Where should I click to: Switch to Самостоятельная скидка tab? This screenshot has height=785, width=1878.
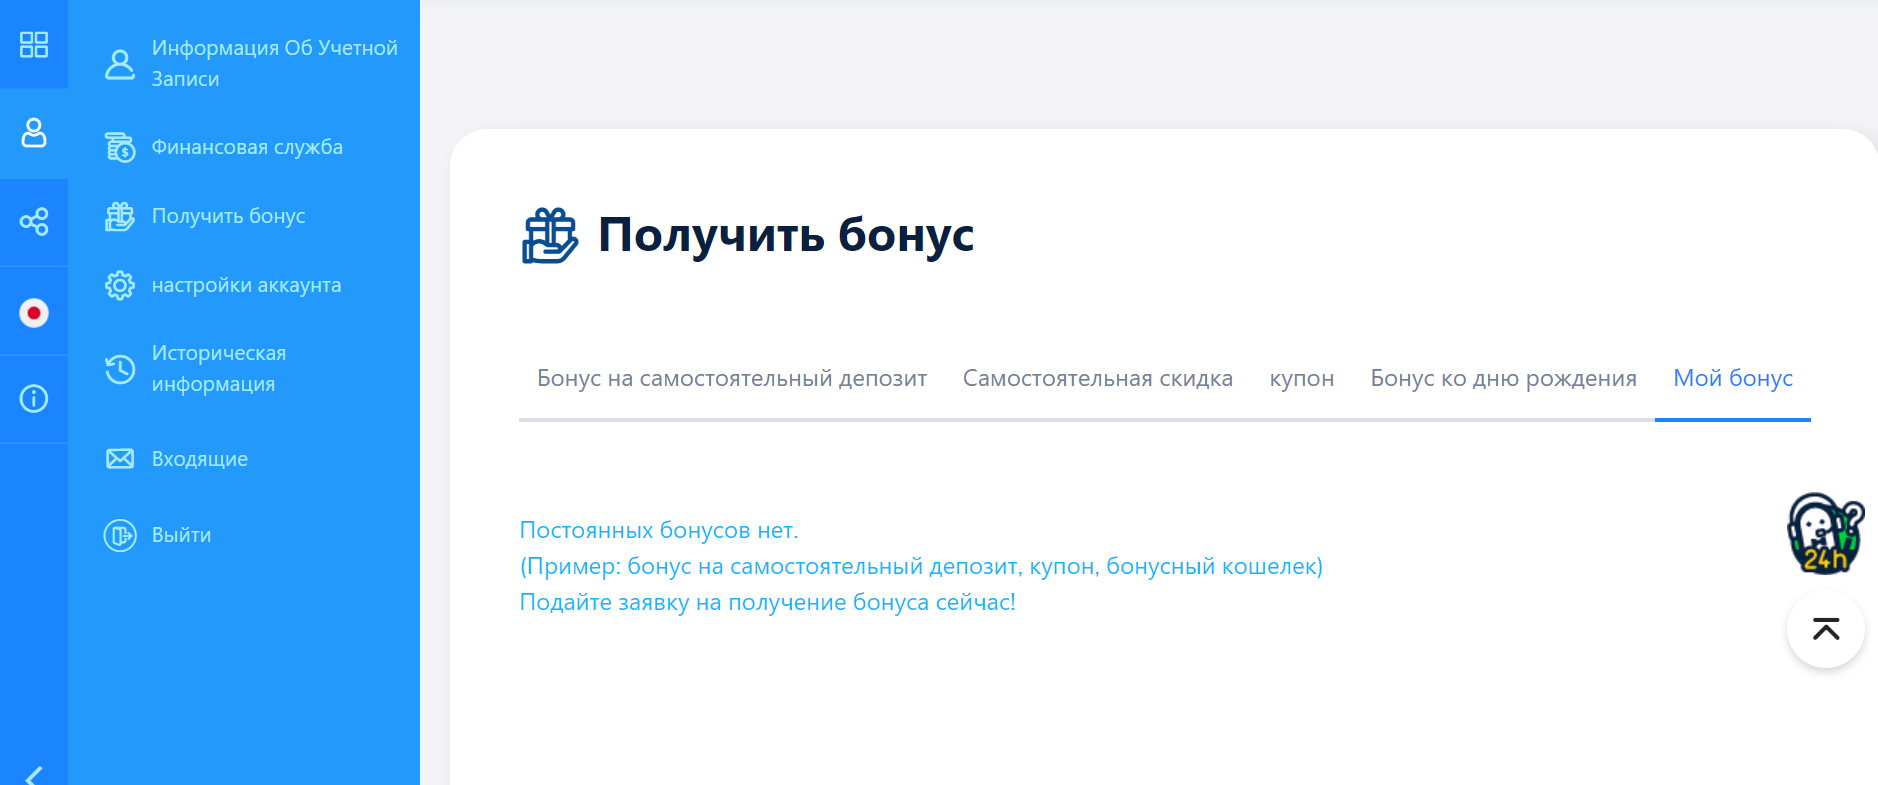1098,378
